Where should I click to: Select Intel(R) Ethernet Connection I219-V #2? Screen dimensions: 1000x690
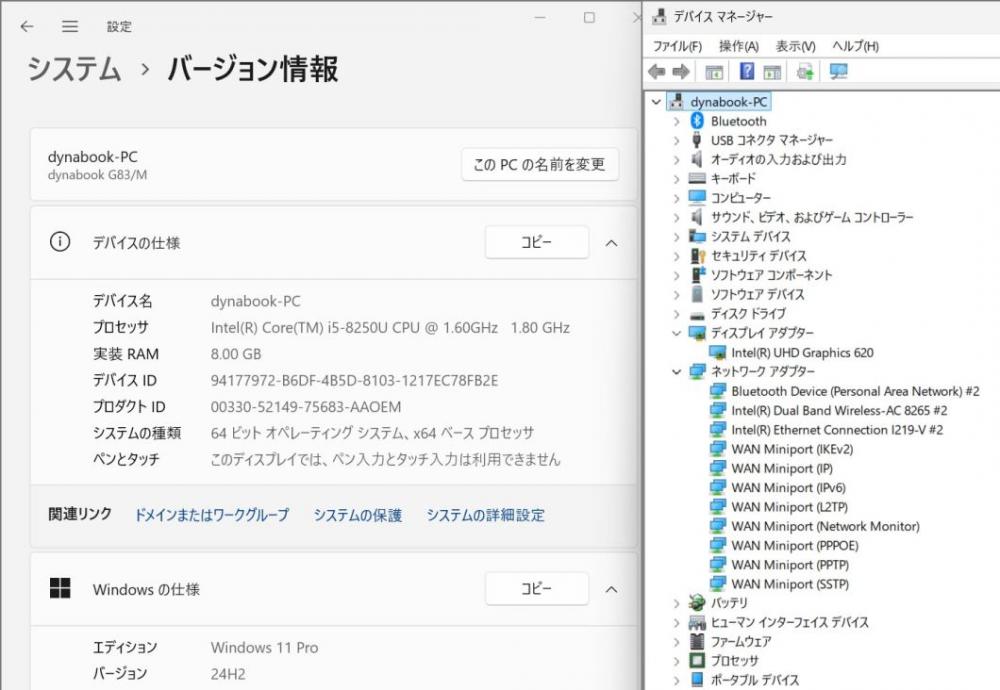click(837, 430)
